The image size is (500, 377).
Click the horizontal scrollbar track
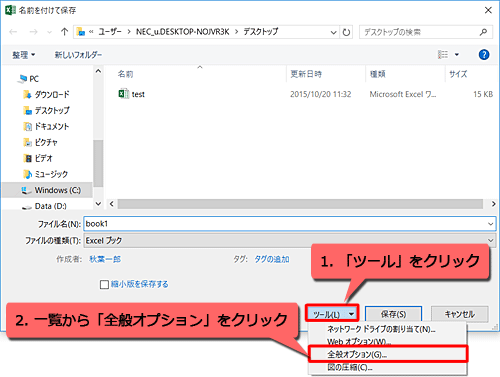click(300, 204)
